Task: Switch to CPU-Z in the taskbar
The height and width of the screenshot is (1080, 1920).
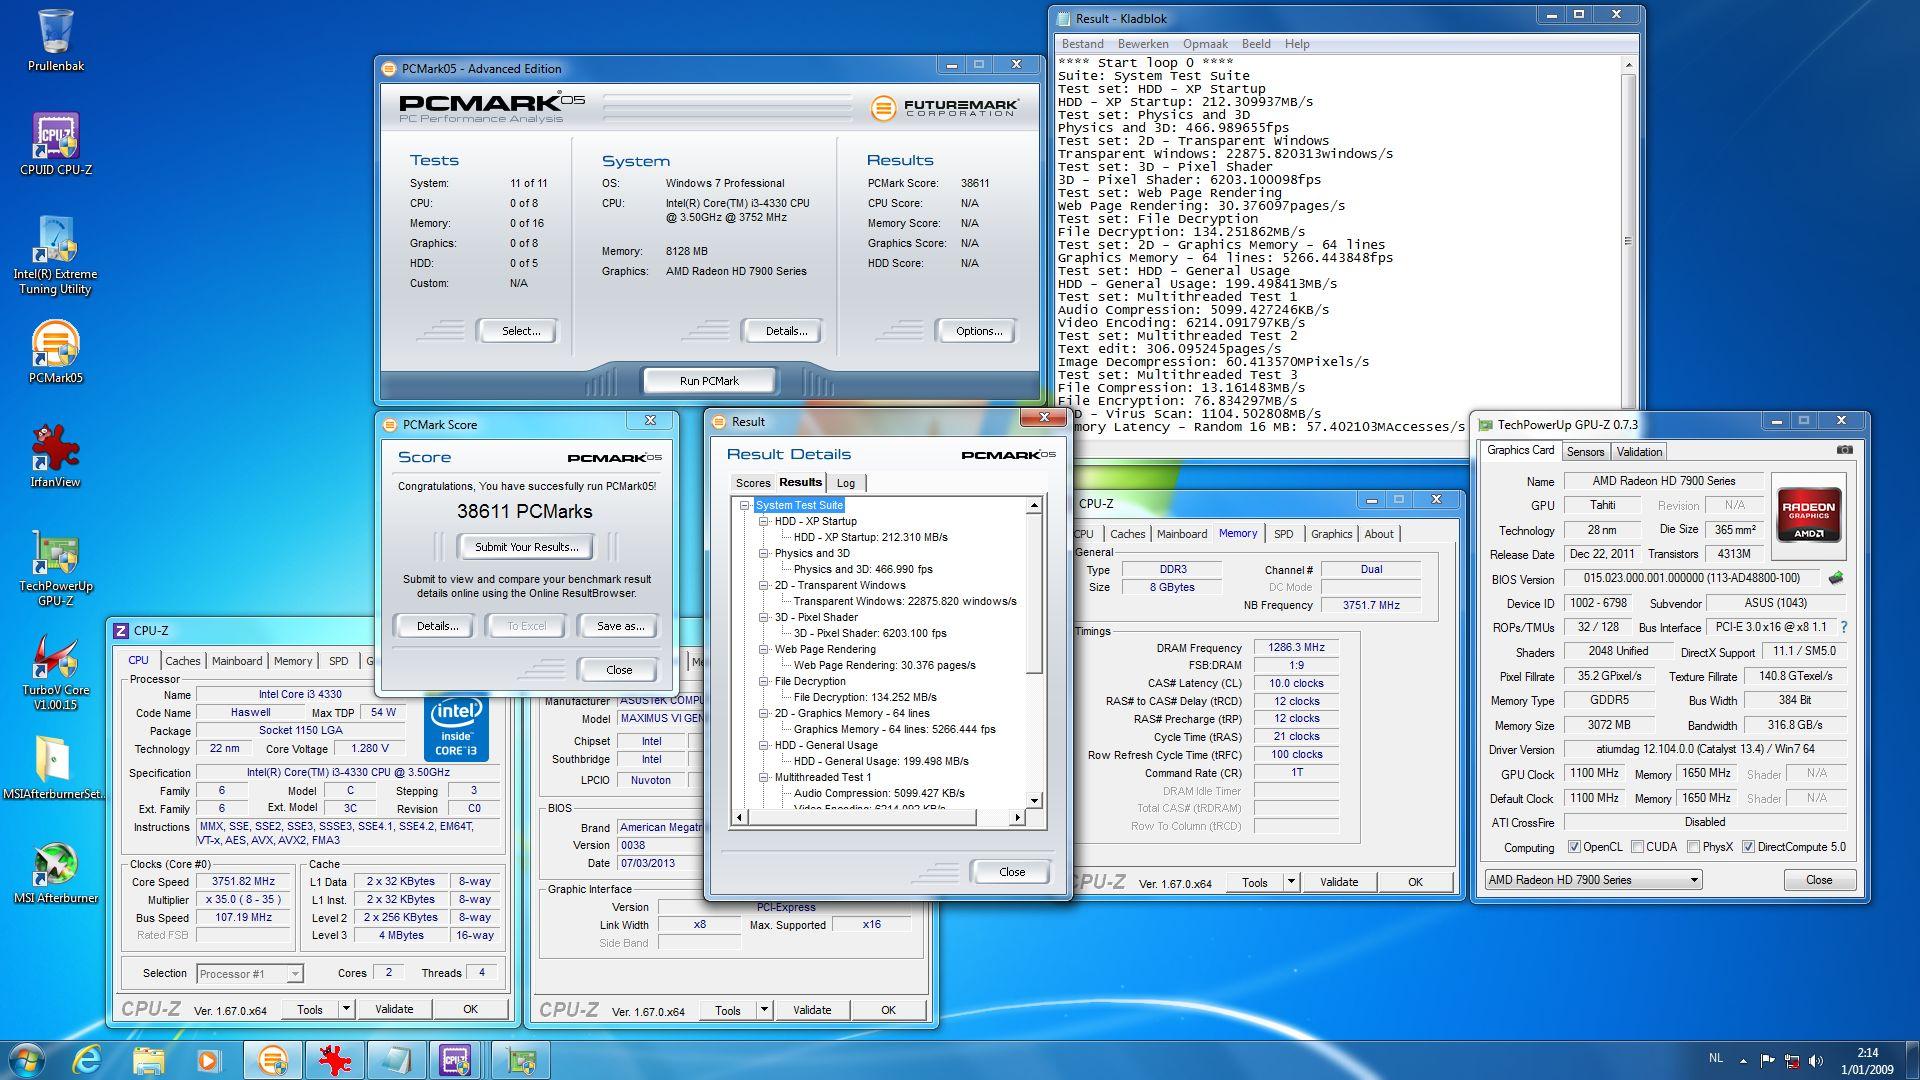Action: pyautogui.click(x=456, y=1060)
